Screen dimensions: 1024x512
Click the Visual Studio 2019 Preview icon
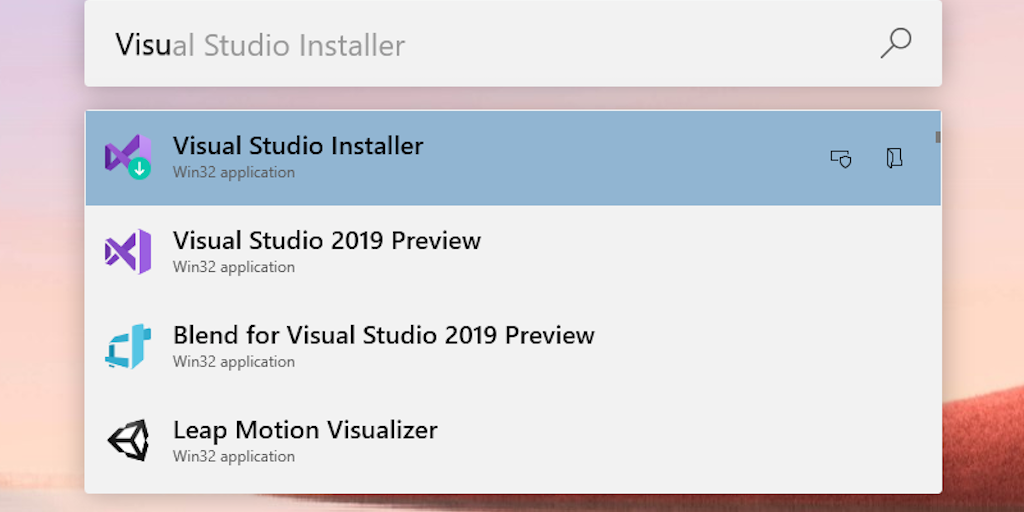coord(128,252)
